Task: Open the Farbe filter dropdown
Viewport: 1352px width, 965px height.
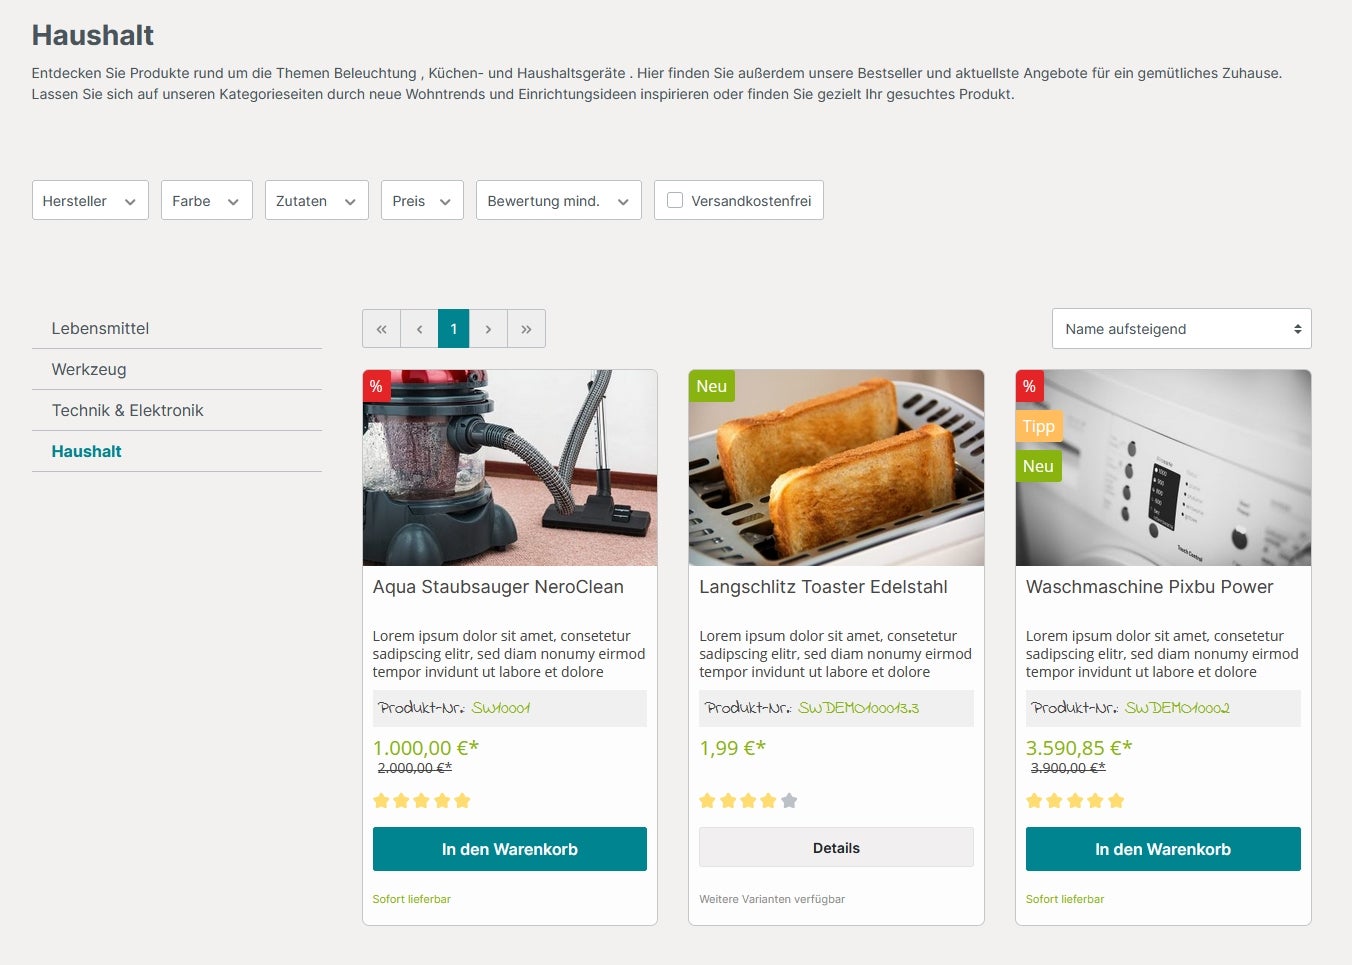Action: (206, 201)
